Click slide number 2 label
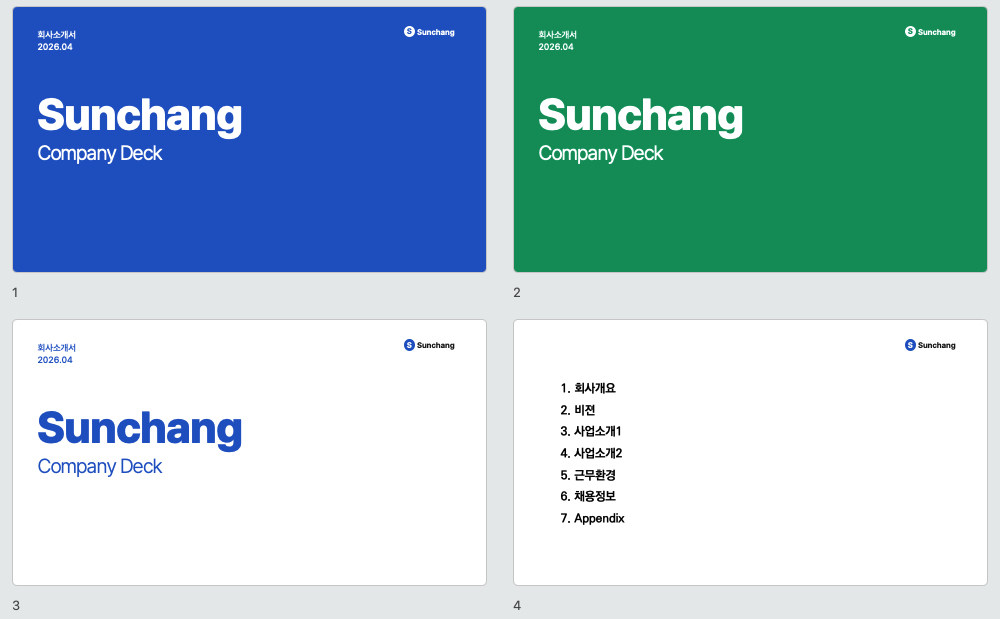This screenshot has width=1000, height=619. (x=517, y=293)
